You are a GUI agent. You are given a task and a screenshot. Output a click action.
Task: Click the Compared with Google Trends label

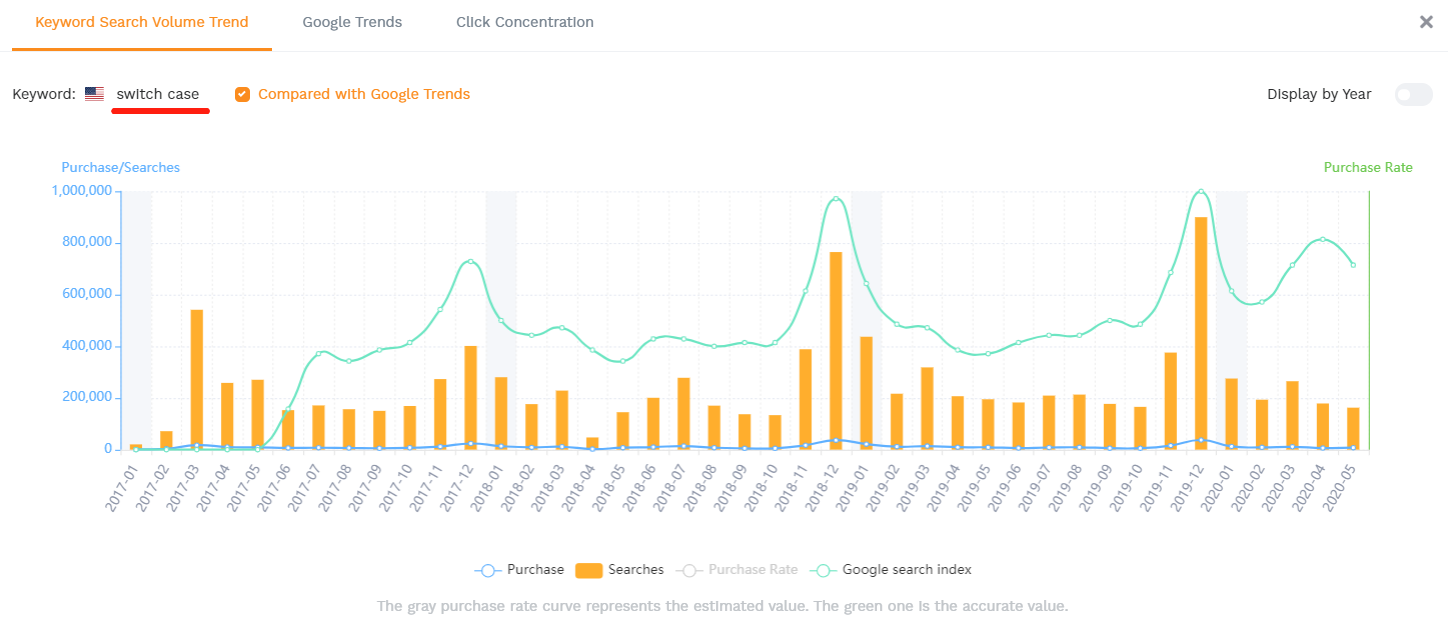364,94
